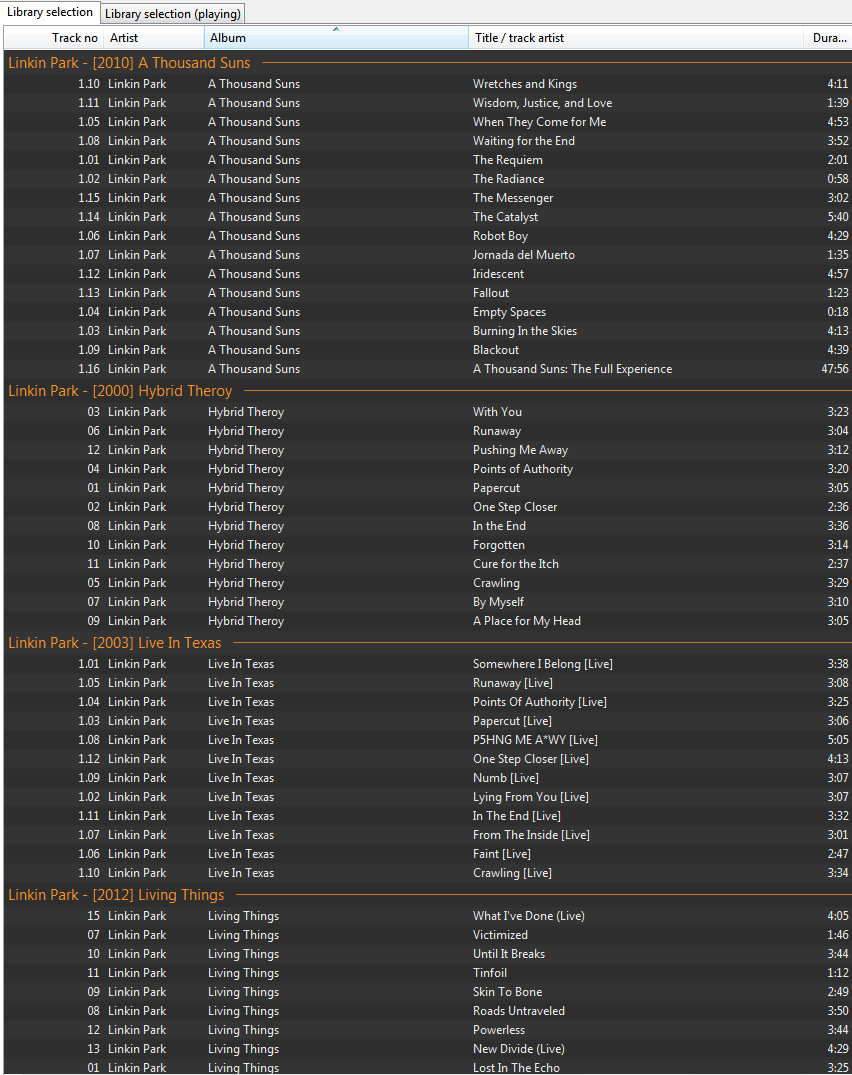Select the Live In Texas group header

coord(428,643)
